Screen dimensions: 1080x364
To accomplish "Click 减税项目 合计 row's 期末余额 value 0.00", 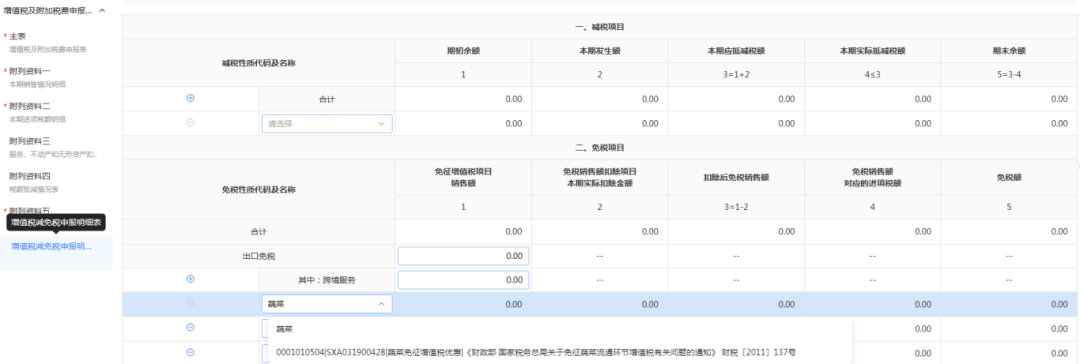I will click(x=1059, y=99).
